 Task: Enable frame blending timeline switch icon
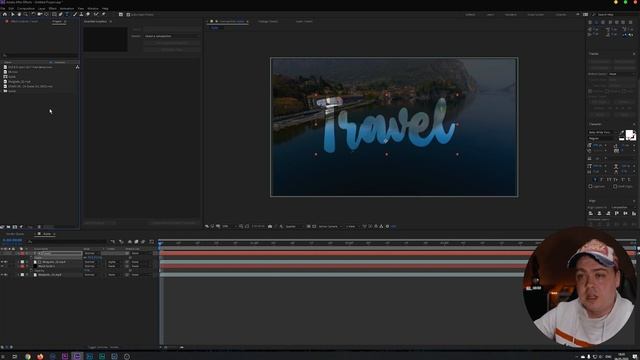136,242
